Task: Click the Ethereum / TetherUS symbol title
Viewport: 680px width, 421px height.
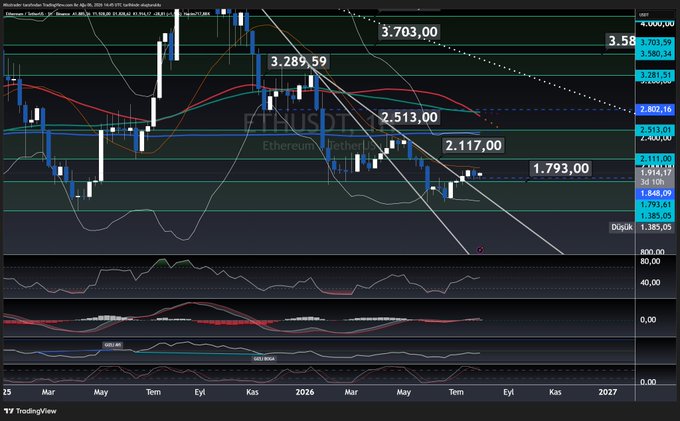Action: 25,14
